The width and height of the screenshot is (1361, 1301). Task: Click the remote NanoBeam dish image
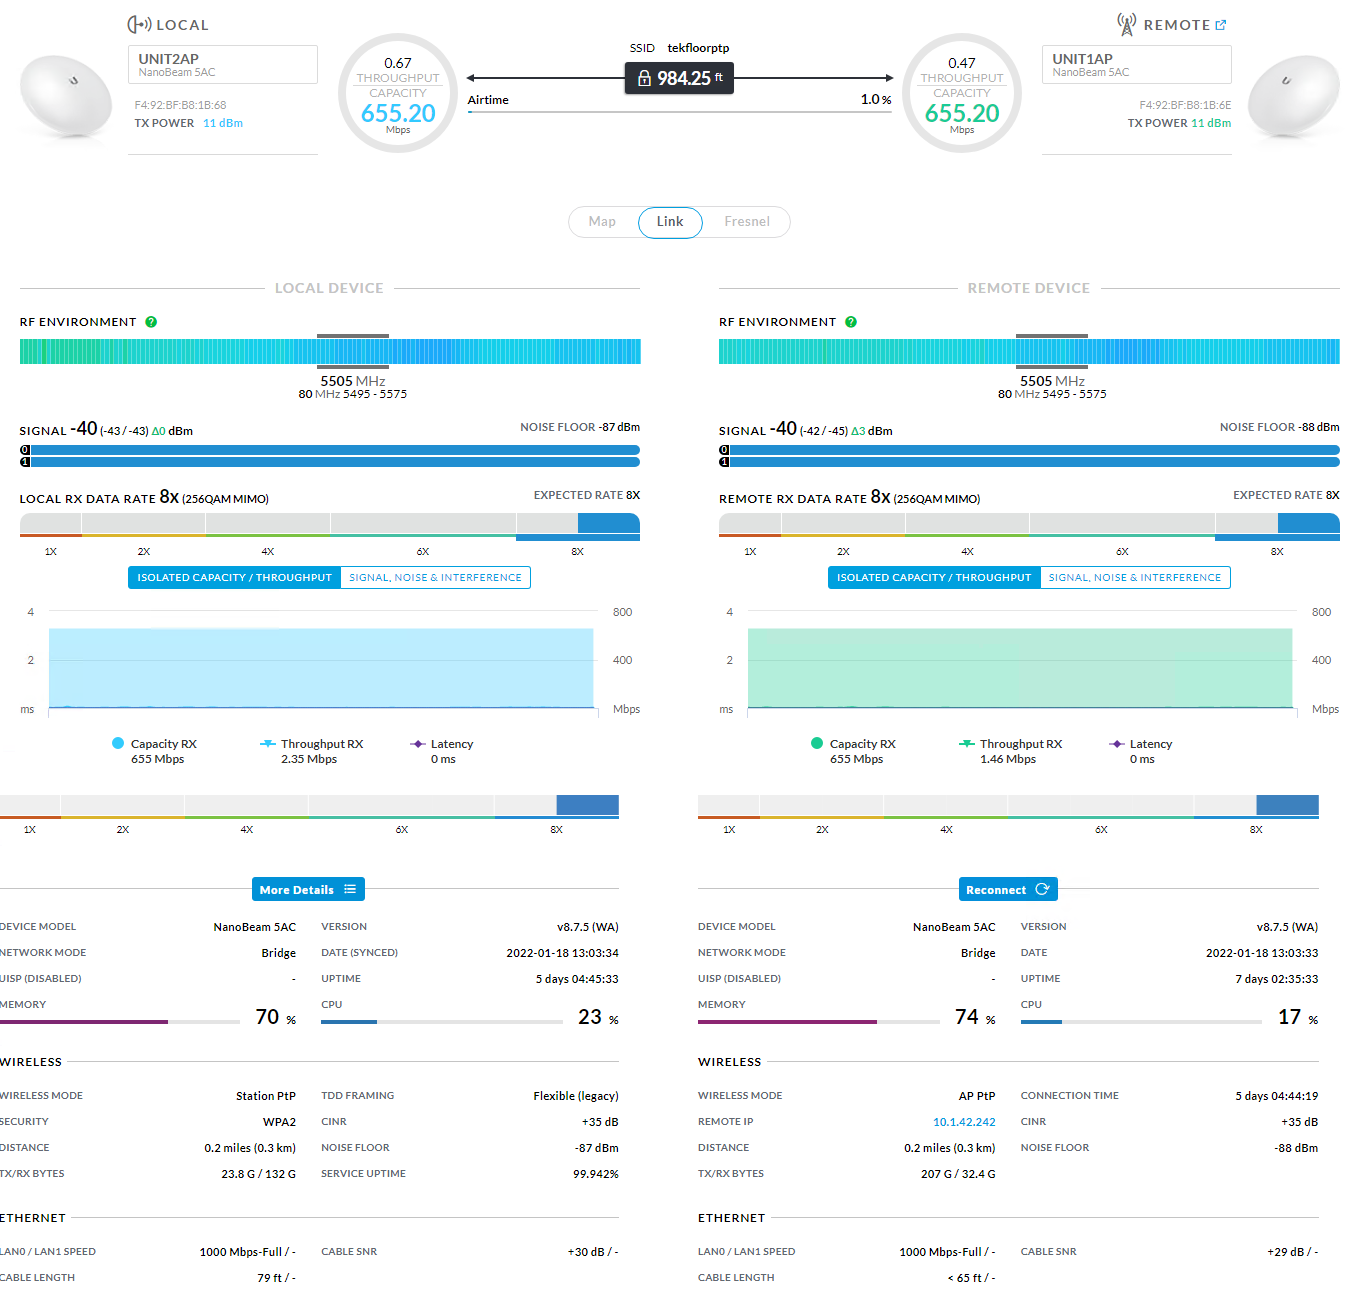click(1294, 96)
